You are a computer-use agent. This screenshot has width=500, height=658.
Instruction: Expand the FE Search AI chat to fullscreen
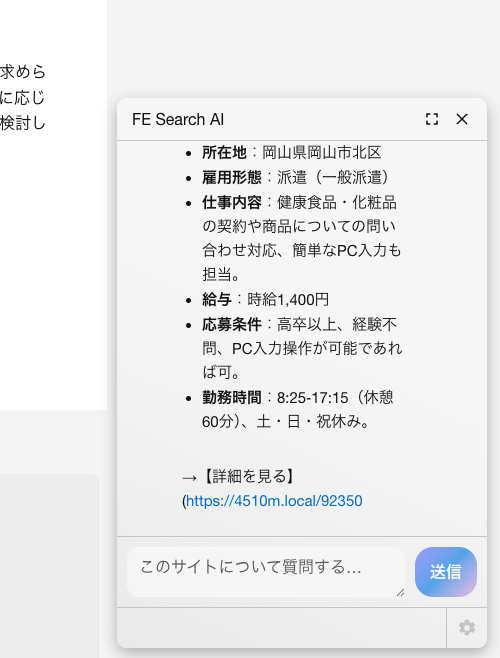point(432,119)
